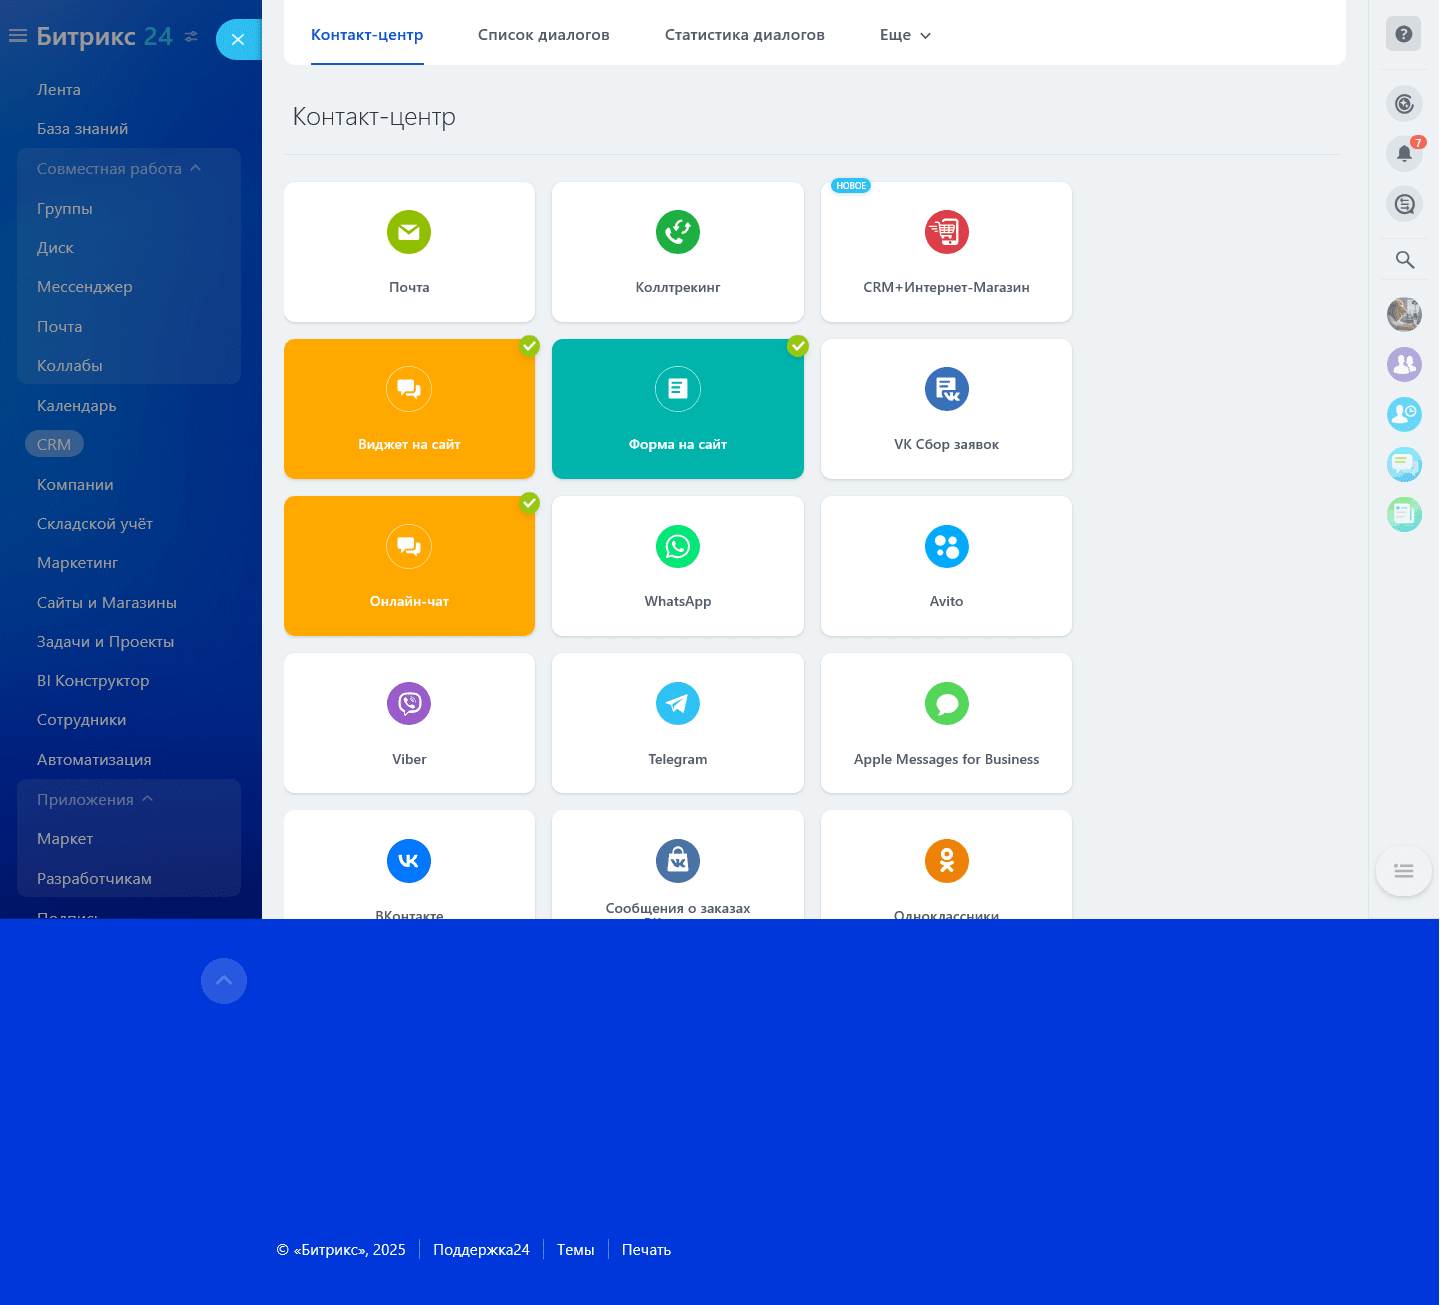Open the Avito connector tile
Screen dimensions: 1440x1305
pos(946,566)
